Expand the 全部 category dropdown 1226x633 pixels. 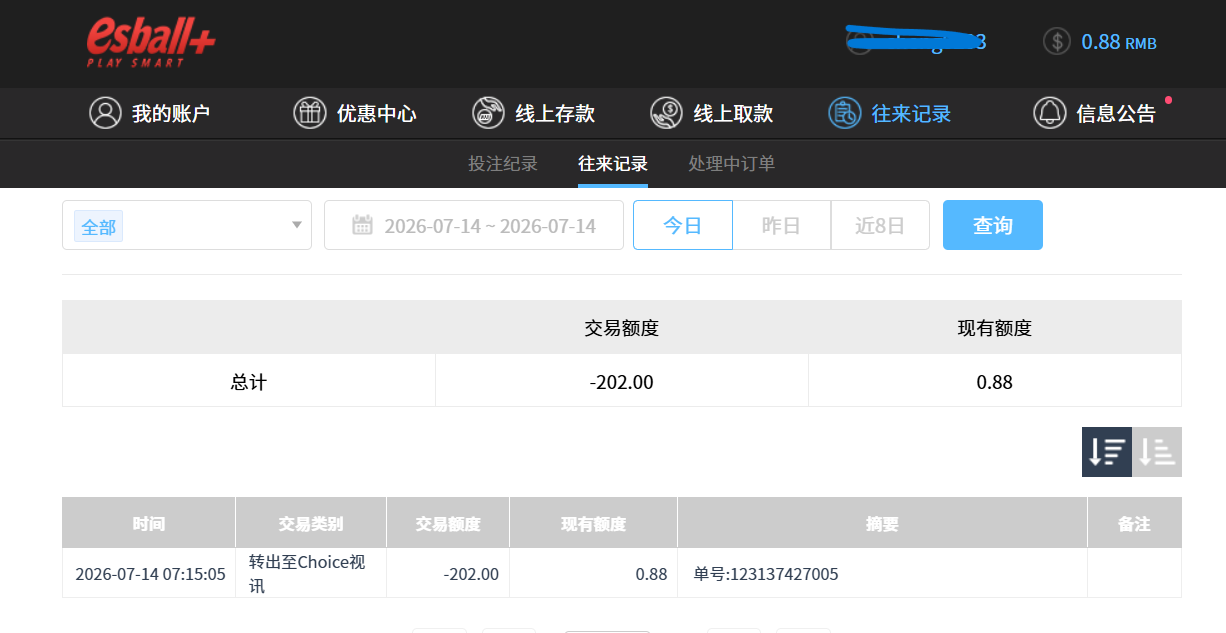[187, 225]
